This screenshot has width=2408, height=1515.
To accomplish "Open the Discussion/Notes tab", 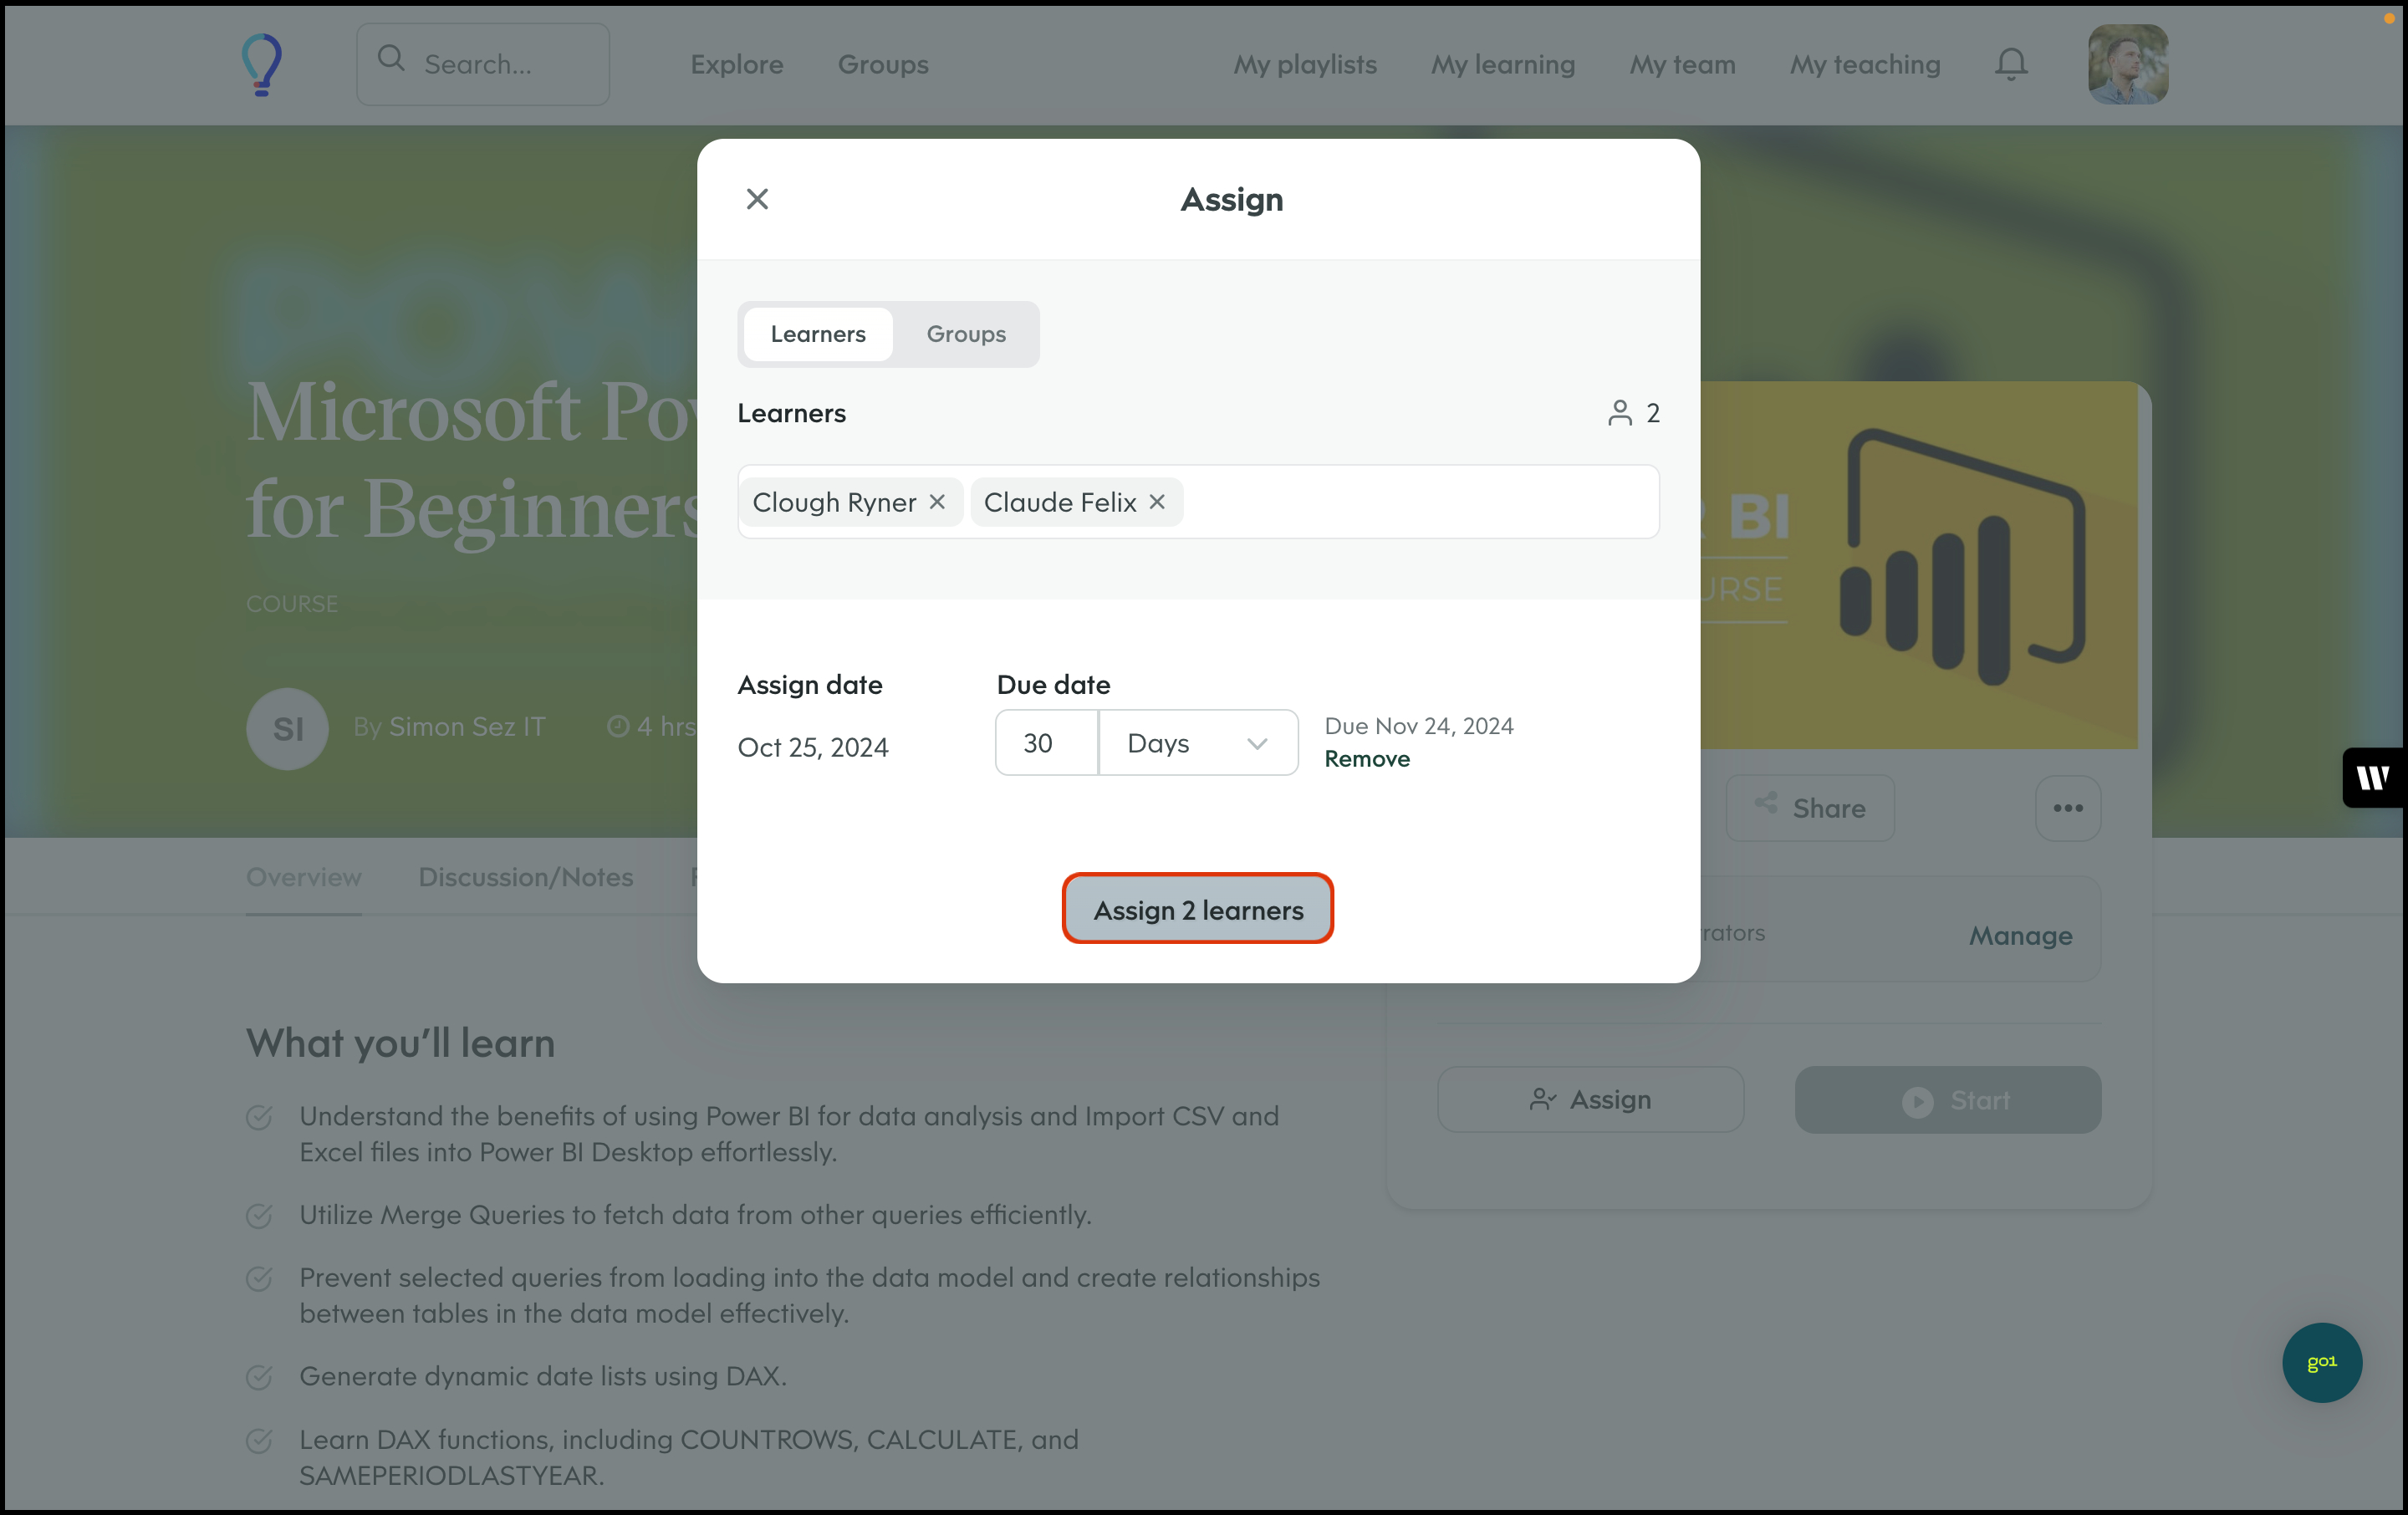I will [x=526, y=877].
